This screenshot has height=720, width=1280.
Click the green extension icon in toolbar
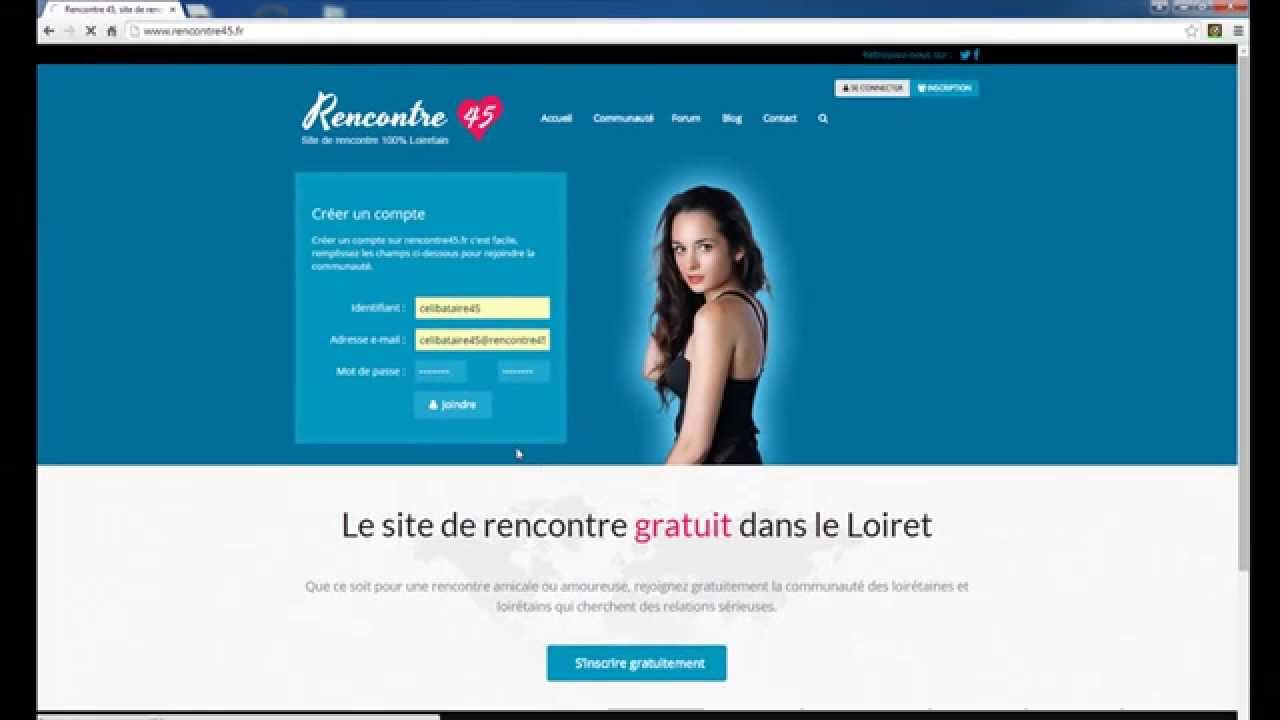coord(1215,31)
